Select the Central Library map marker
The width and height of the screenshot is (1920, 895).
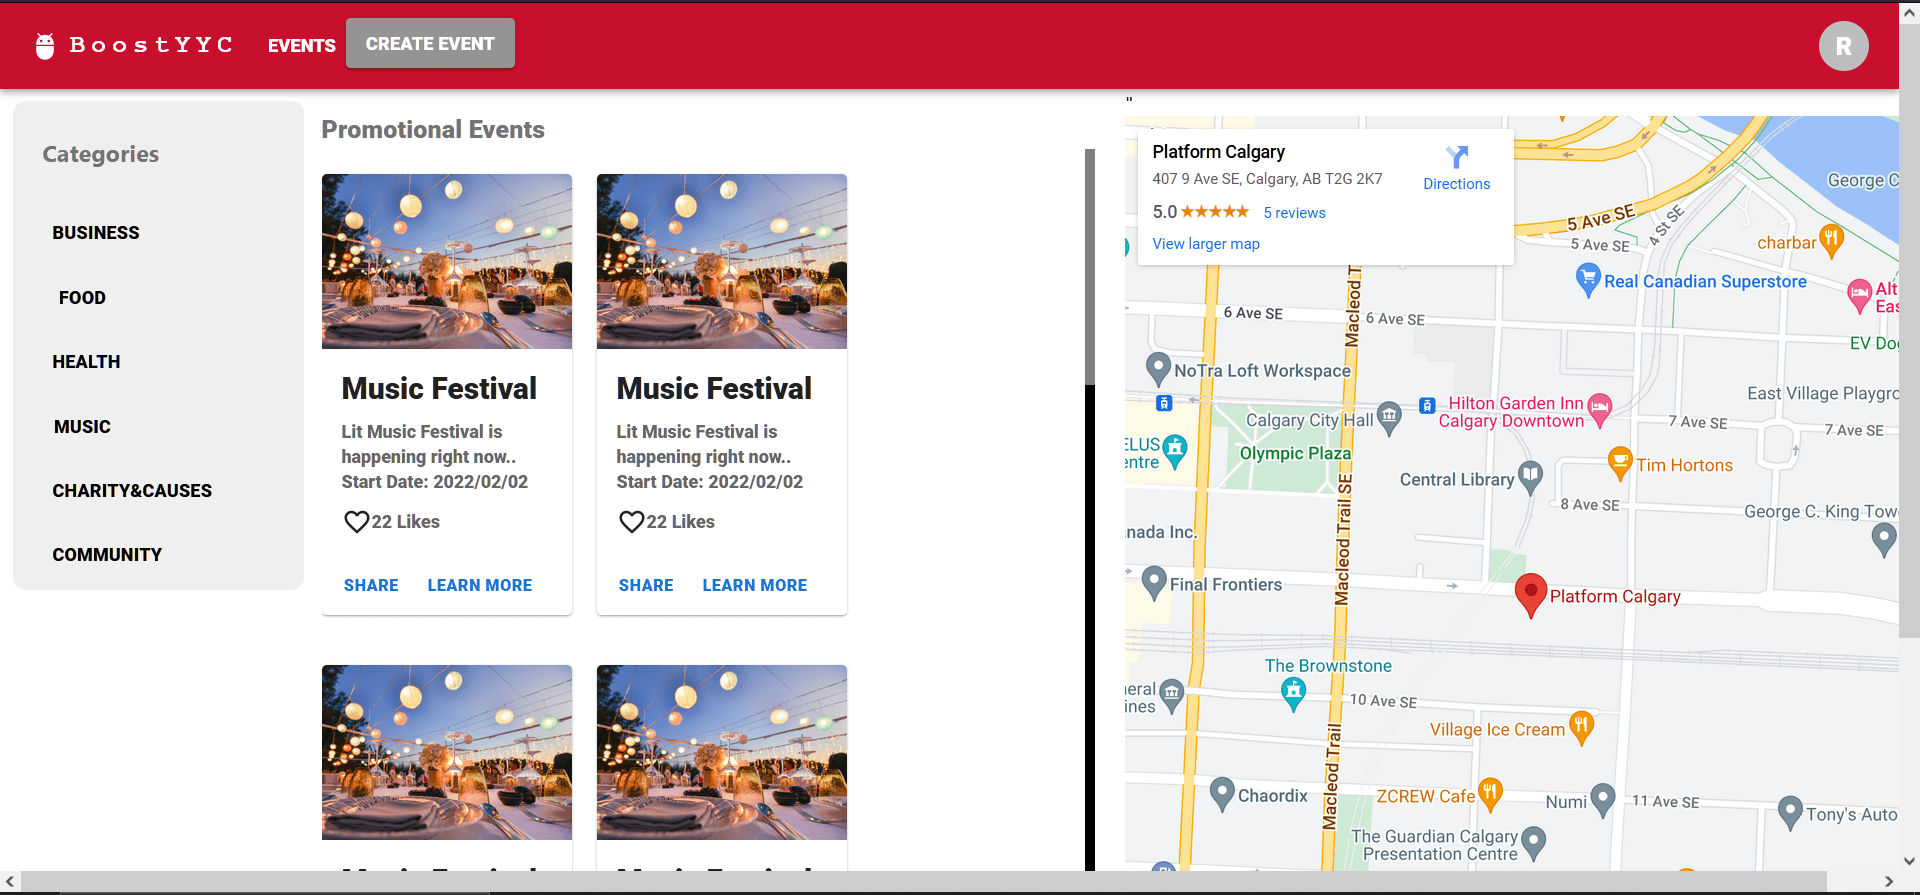tap(1530, 477)
